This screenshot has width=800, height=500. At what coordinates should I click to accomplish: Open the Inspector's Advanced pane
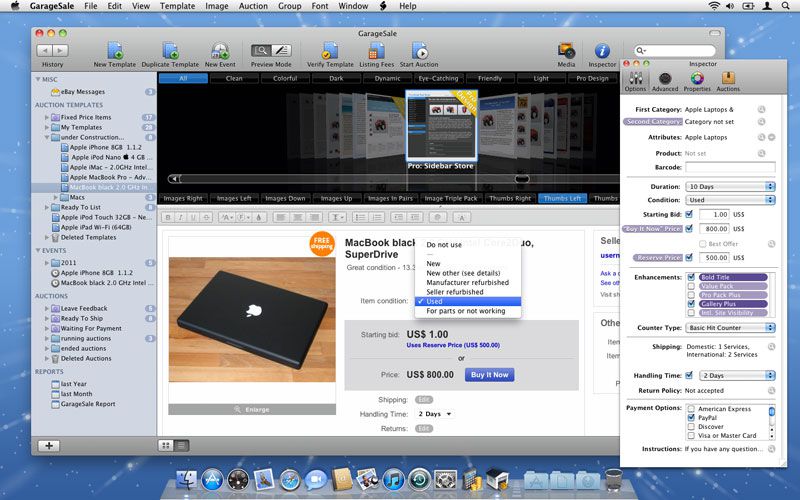pos(665,80)
